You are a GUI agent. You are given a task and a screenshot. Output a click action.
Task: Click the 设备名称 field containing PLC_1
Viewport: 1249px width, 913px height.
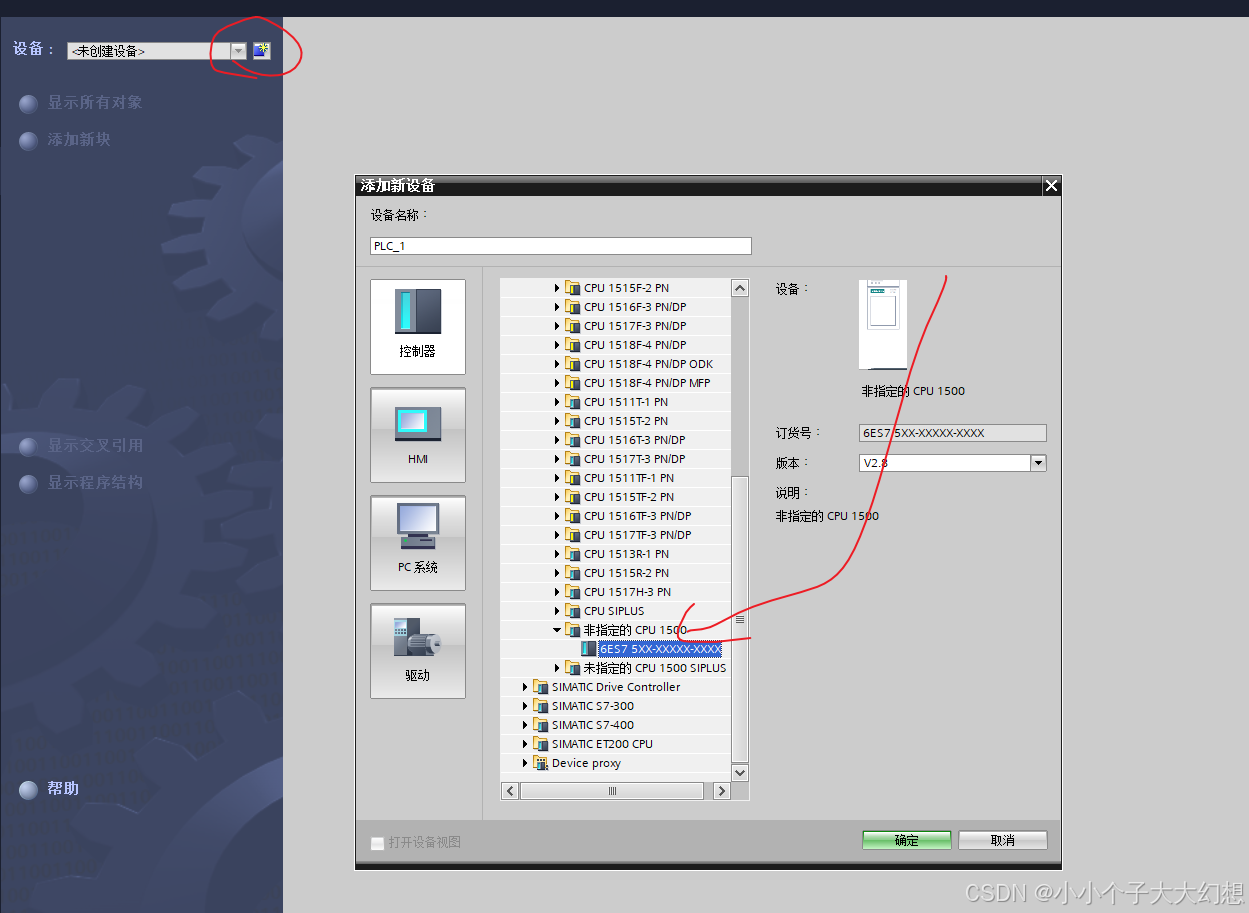[560, 246]
